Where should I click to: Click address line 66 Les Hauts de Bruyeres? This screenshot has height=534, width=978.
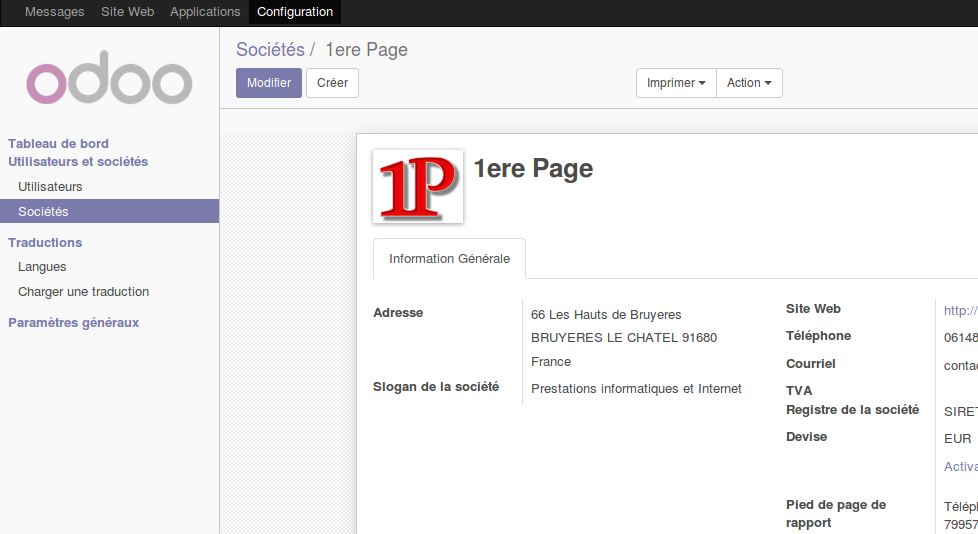click(x=606, y=315)
